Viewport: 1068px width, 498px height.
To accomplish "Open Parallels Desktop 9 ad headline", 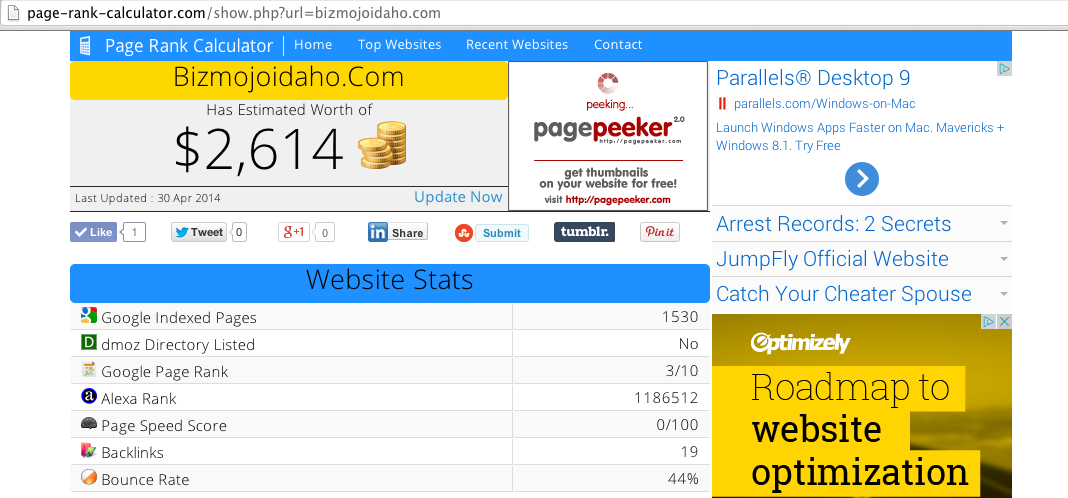I will 813,78.
